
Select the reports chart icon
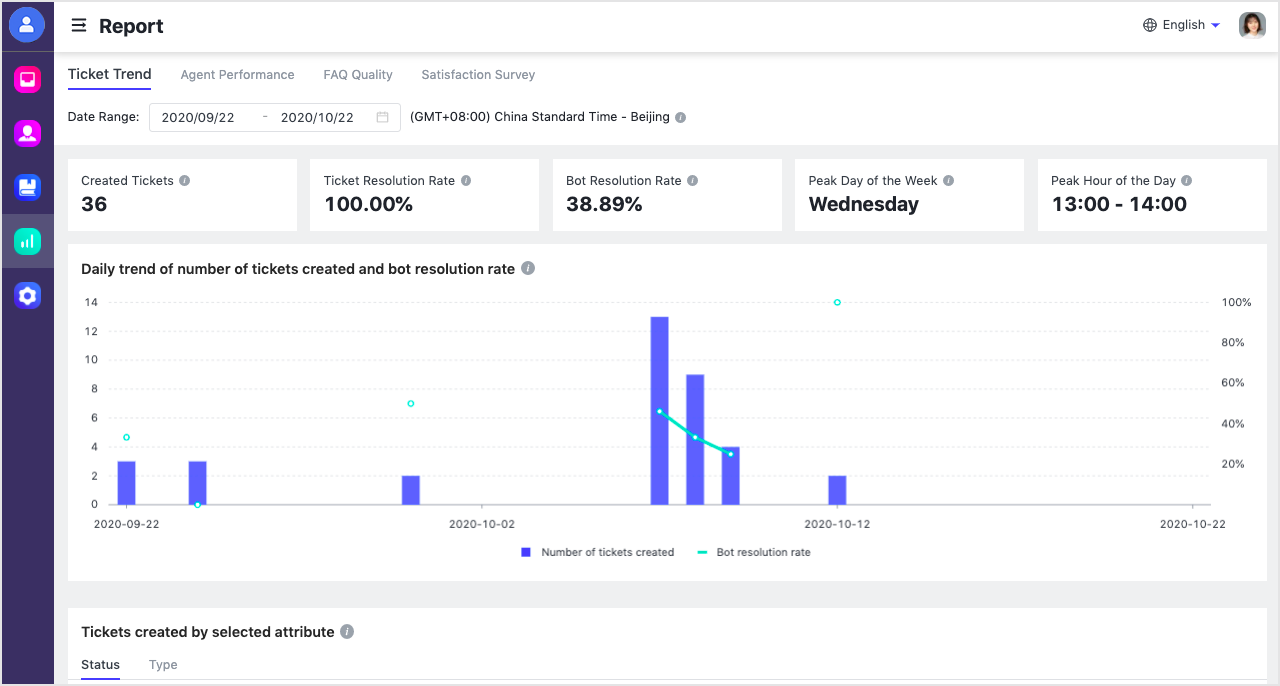tap(27, 240)
